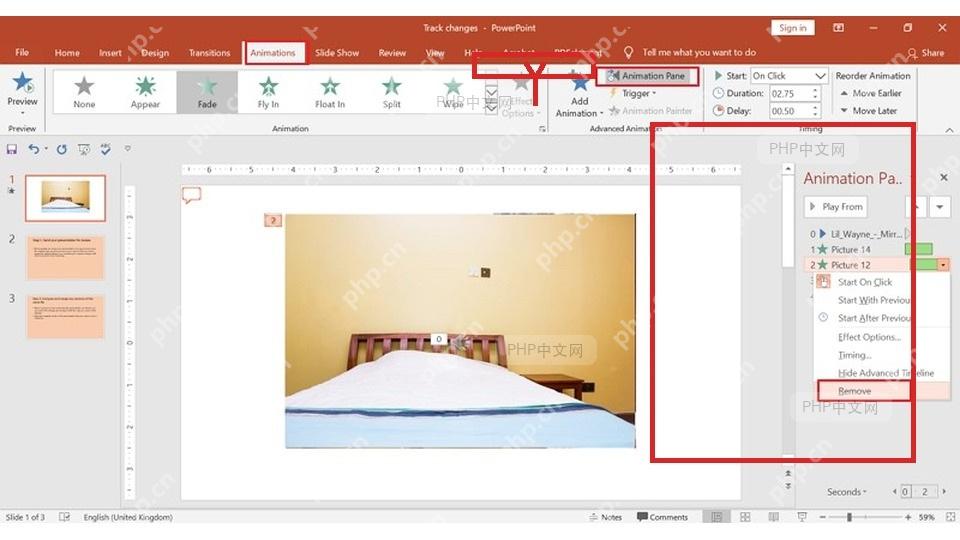The height and width of the screenshot is (540, 960).
Task: Apply the Appear animation effect
Action: click(145, 92)
